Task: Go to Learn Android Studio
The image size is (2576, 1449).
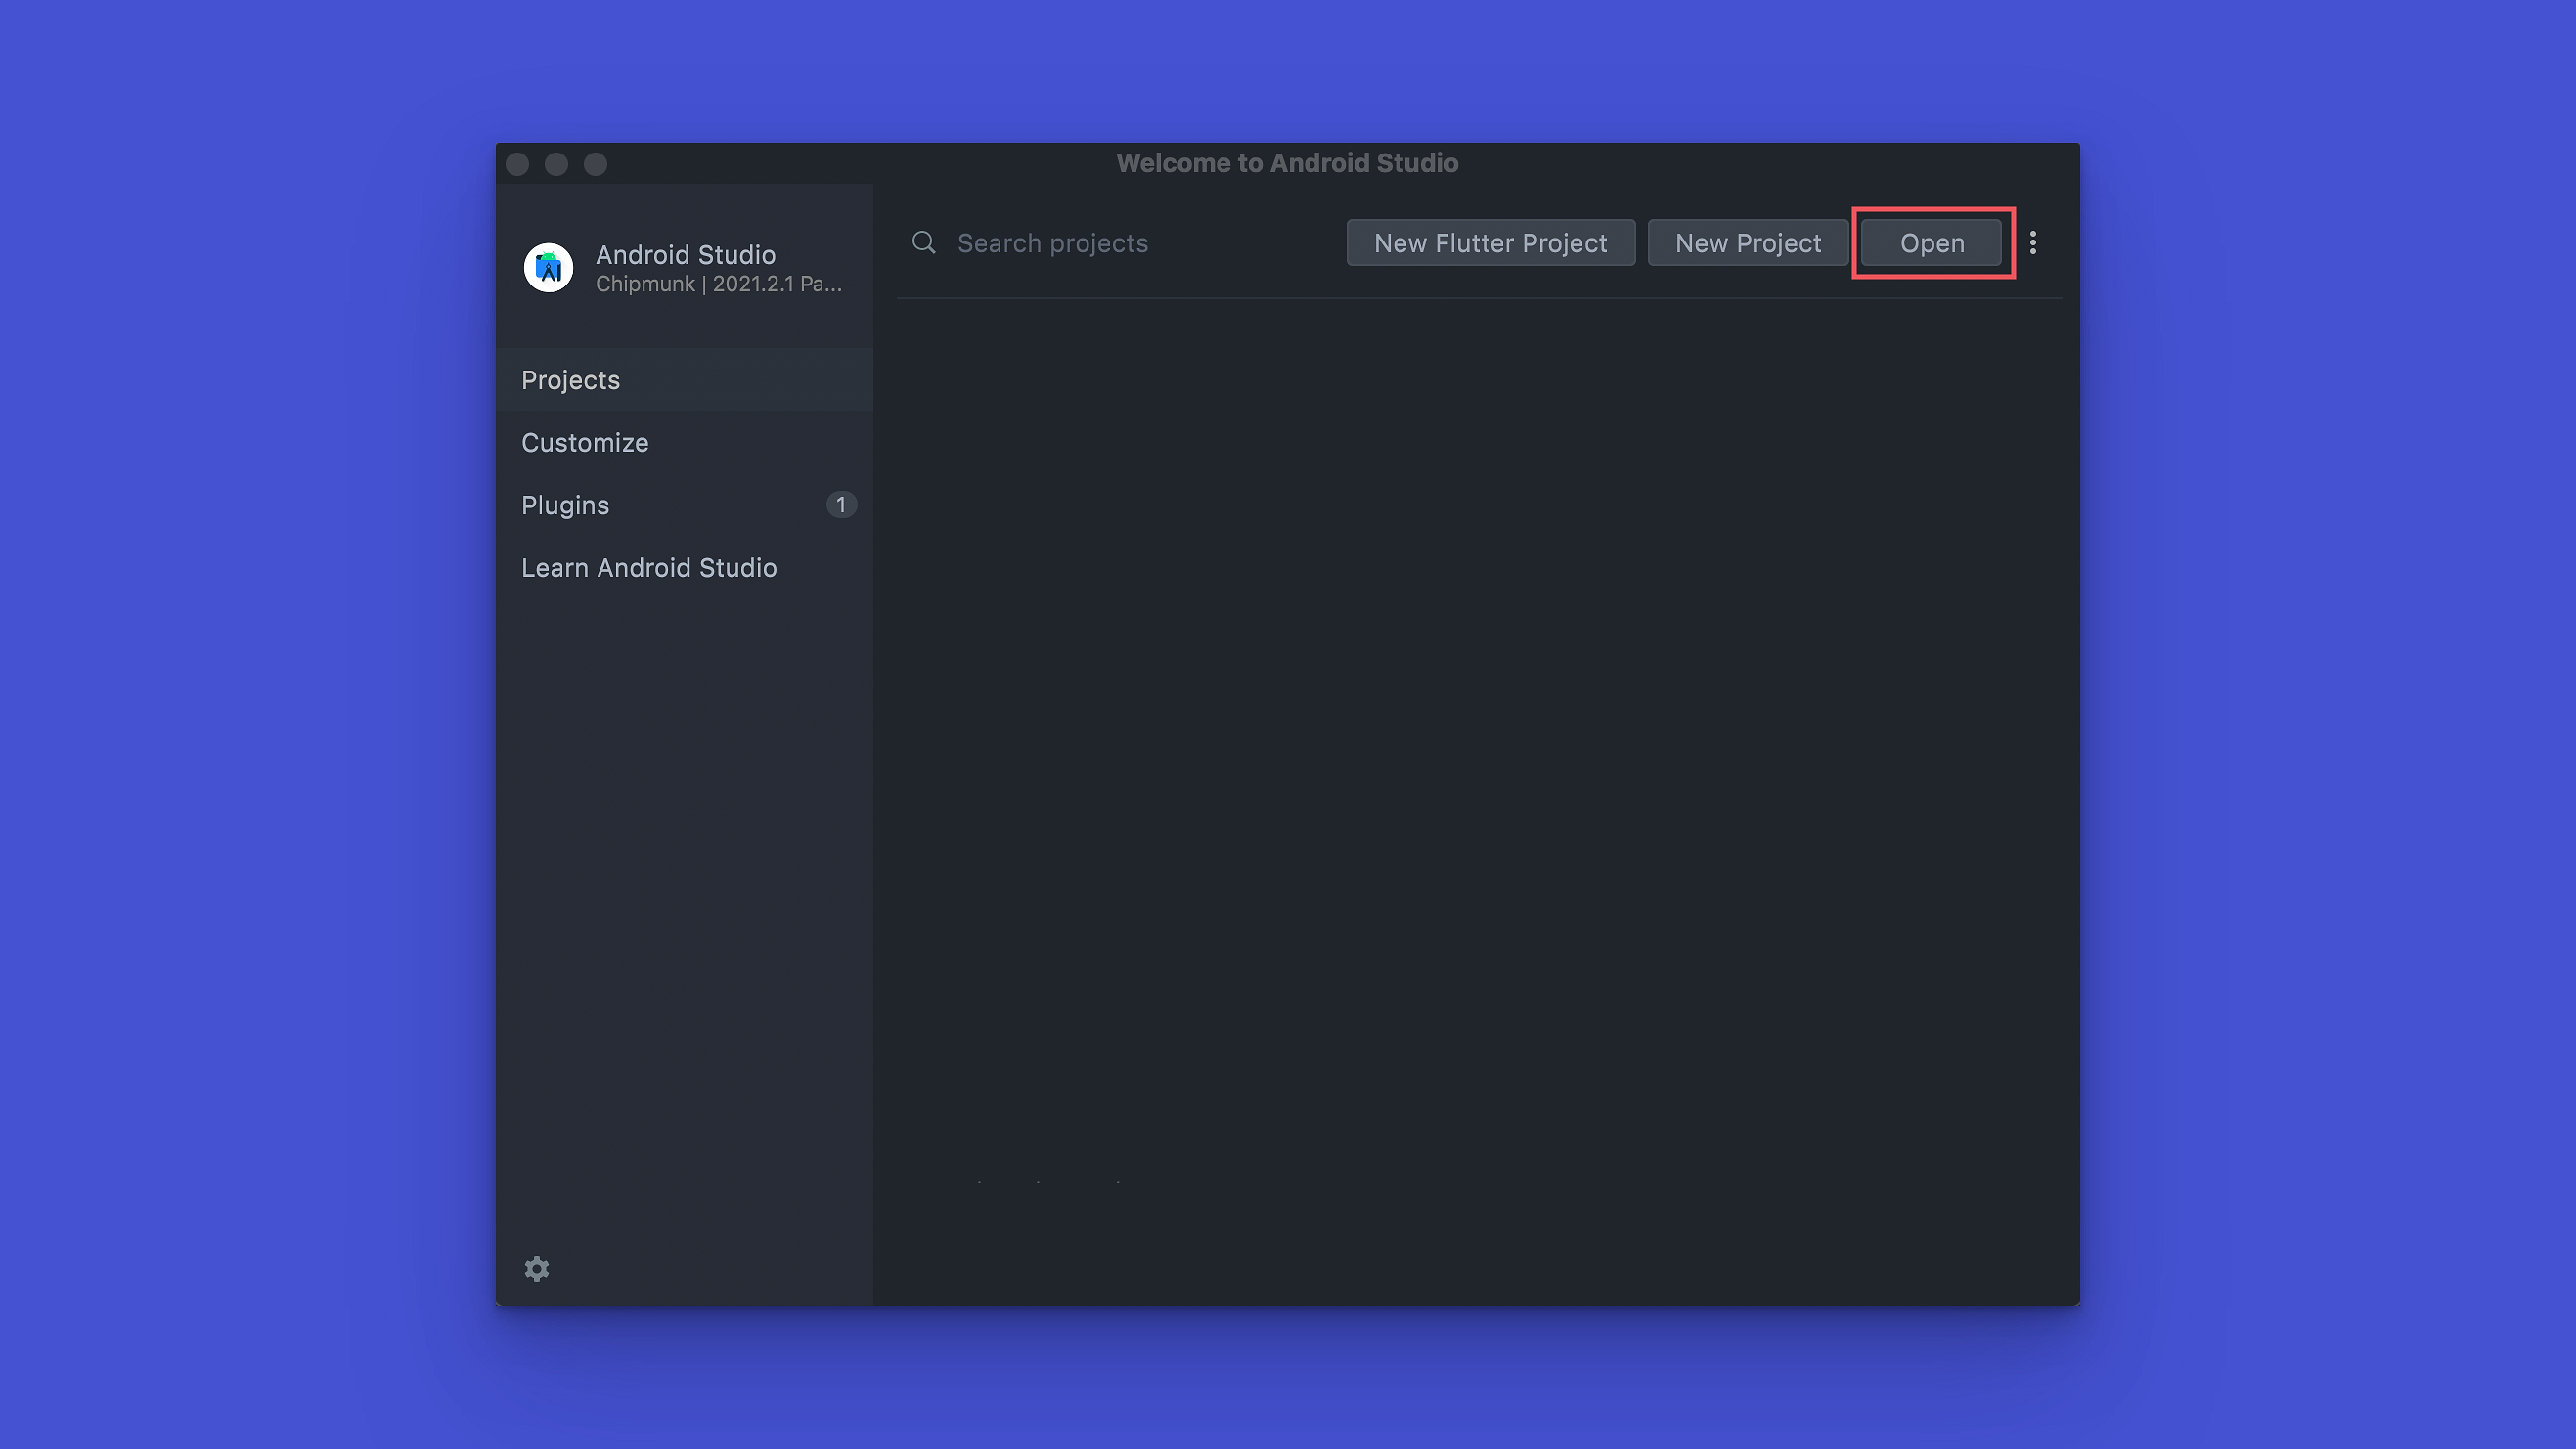Action: point(685,568)
